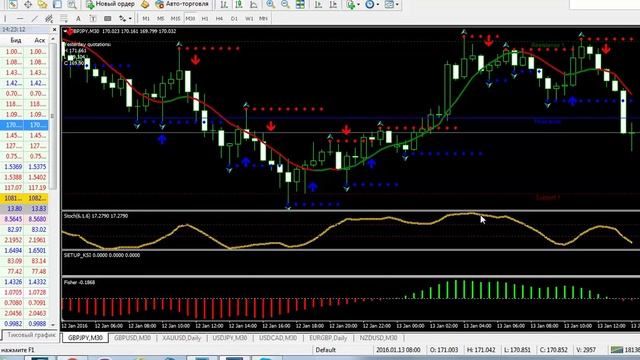This screenshot has height=360, width=640.
Task: Click Market Watch scrollbar up arrow
Action: click(53, 39)
